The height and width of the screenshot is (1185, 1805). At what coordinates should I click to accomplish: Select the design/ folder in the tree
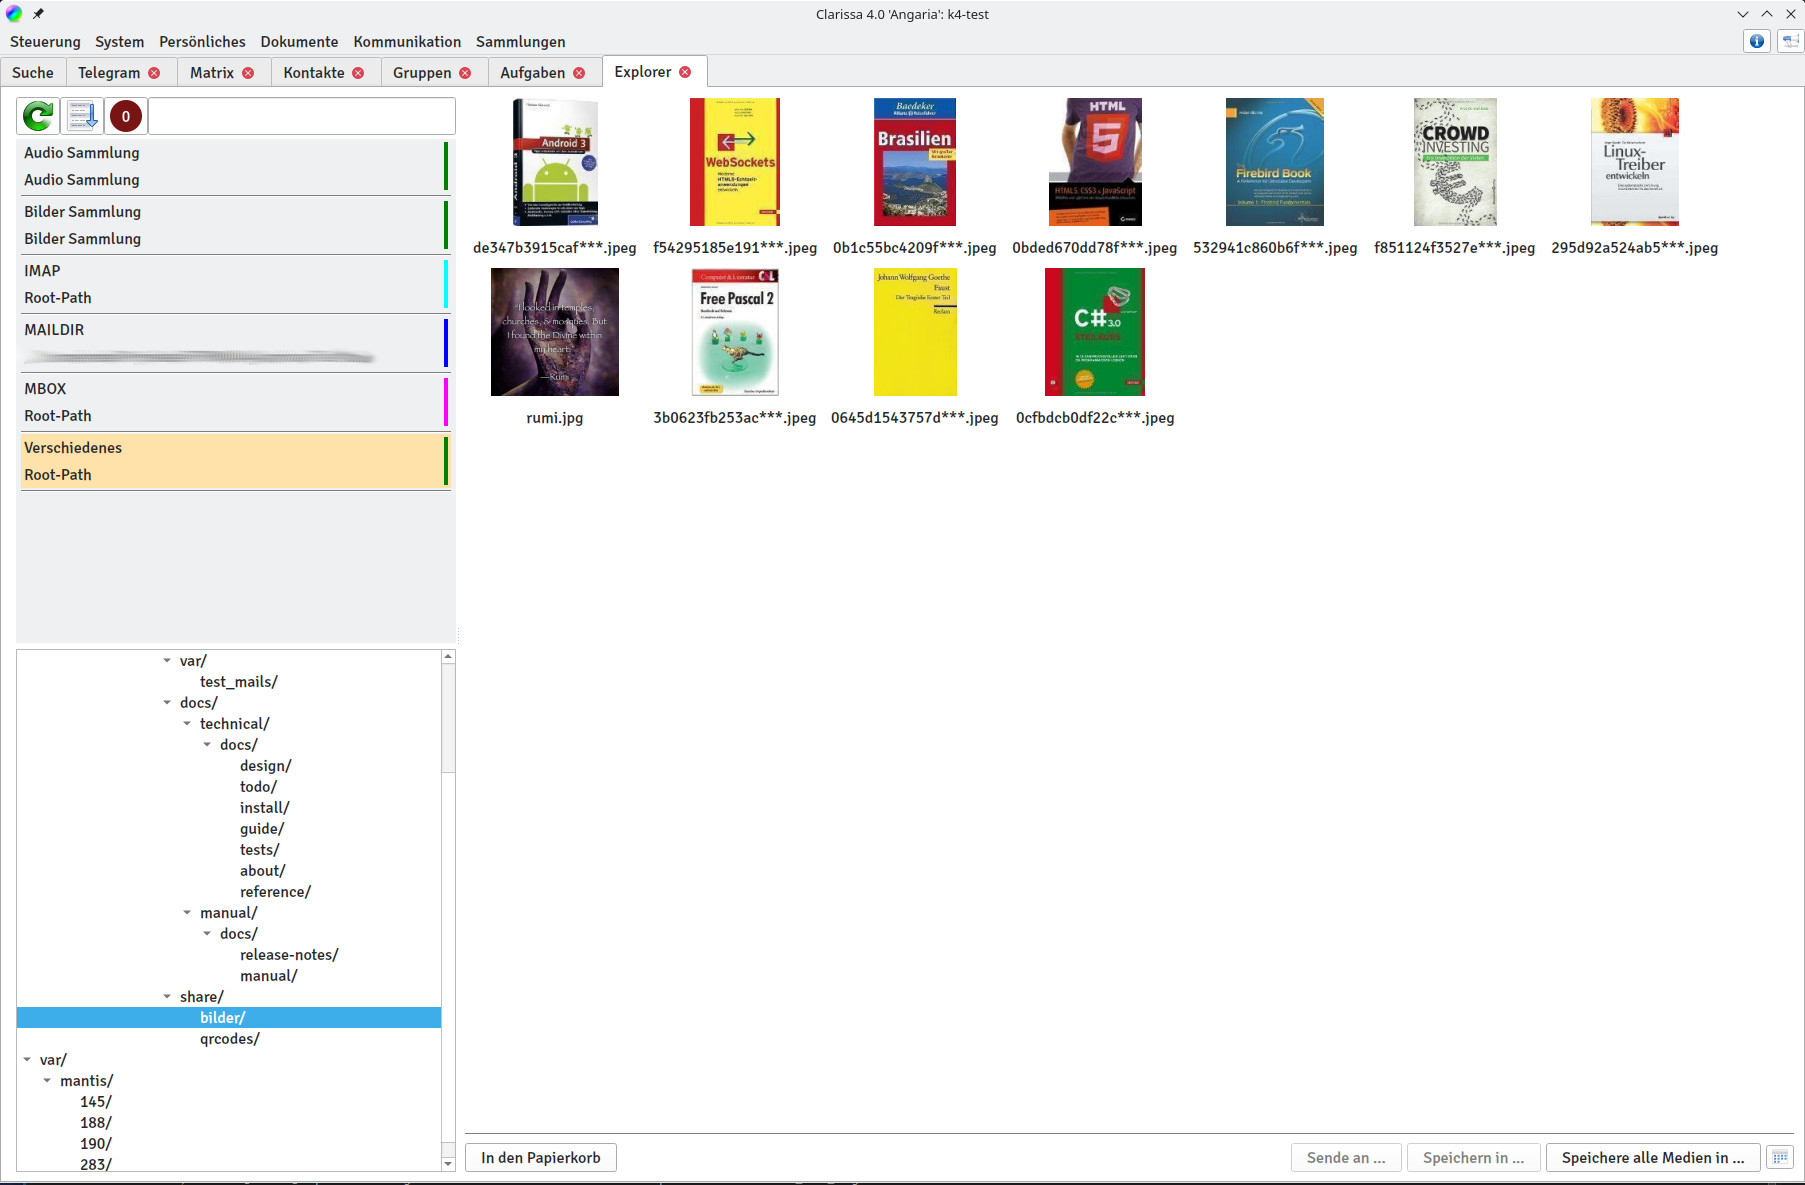(265, 765)
